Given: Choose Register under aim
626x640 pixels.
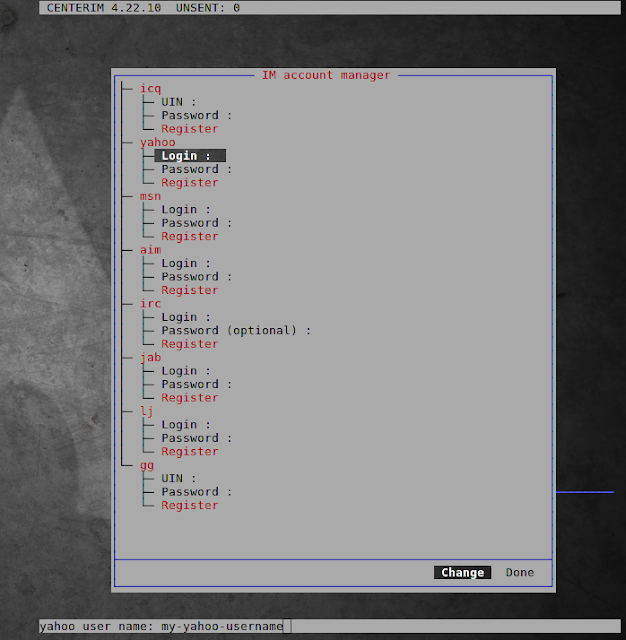Looking at the screenshot, I should 190,290.
